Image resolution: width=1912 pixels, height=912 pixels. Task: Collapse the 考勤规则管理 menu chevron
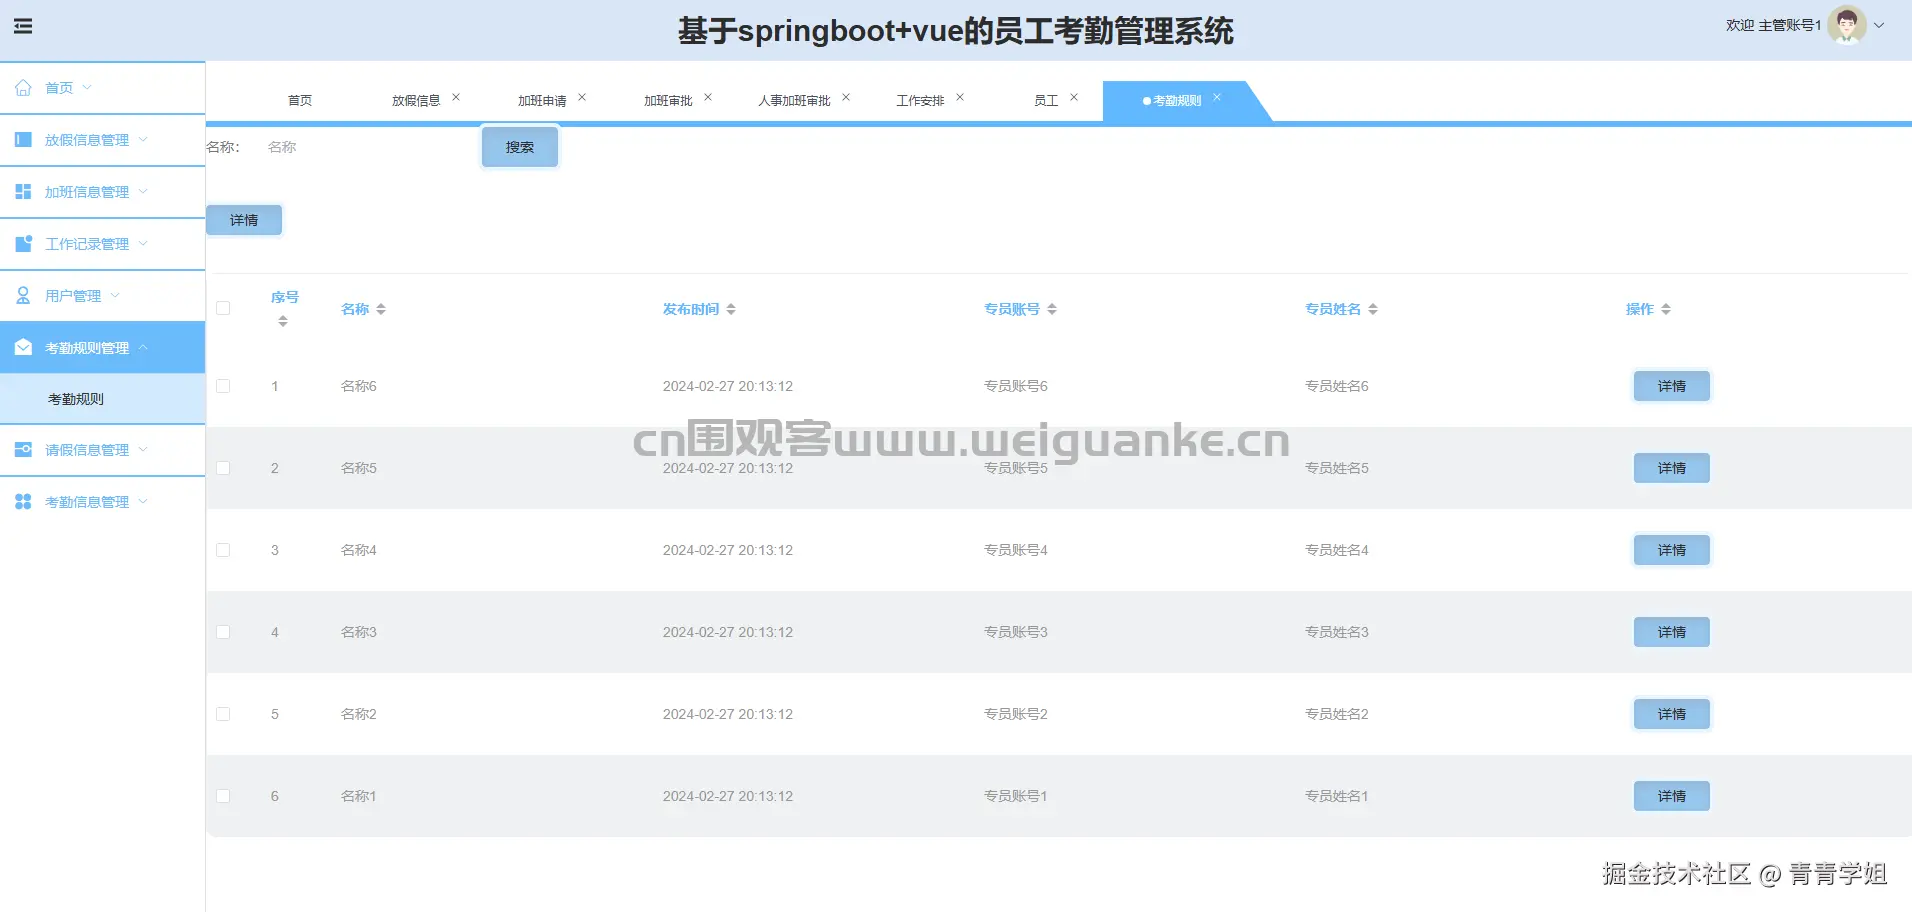pos(143,347)
